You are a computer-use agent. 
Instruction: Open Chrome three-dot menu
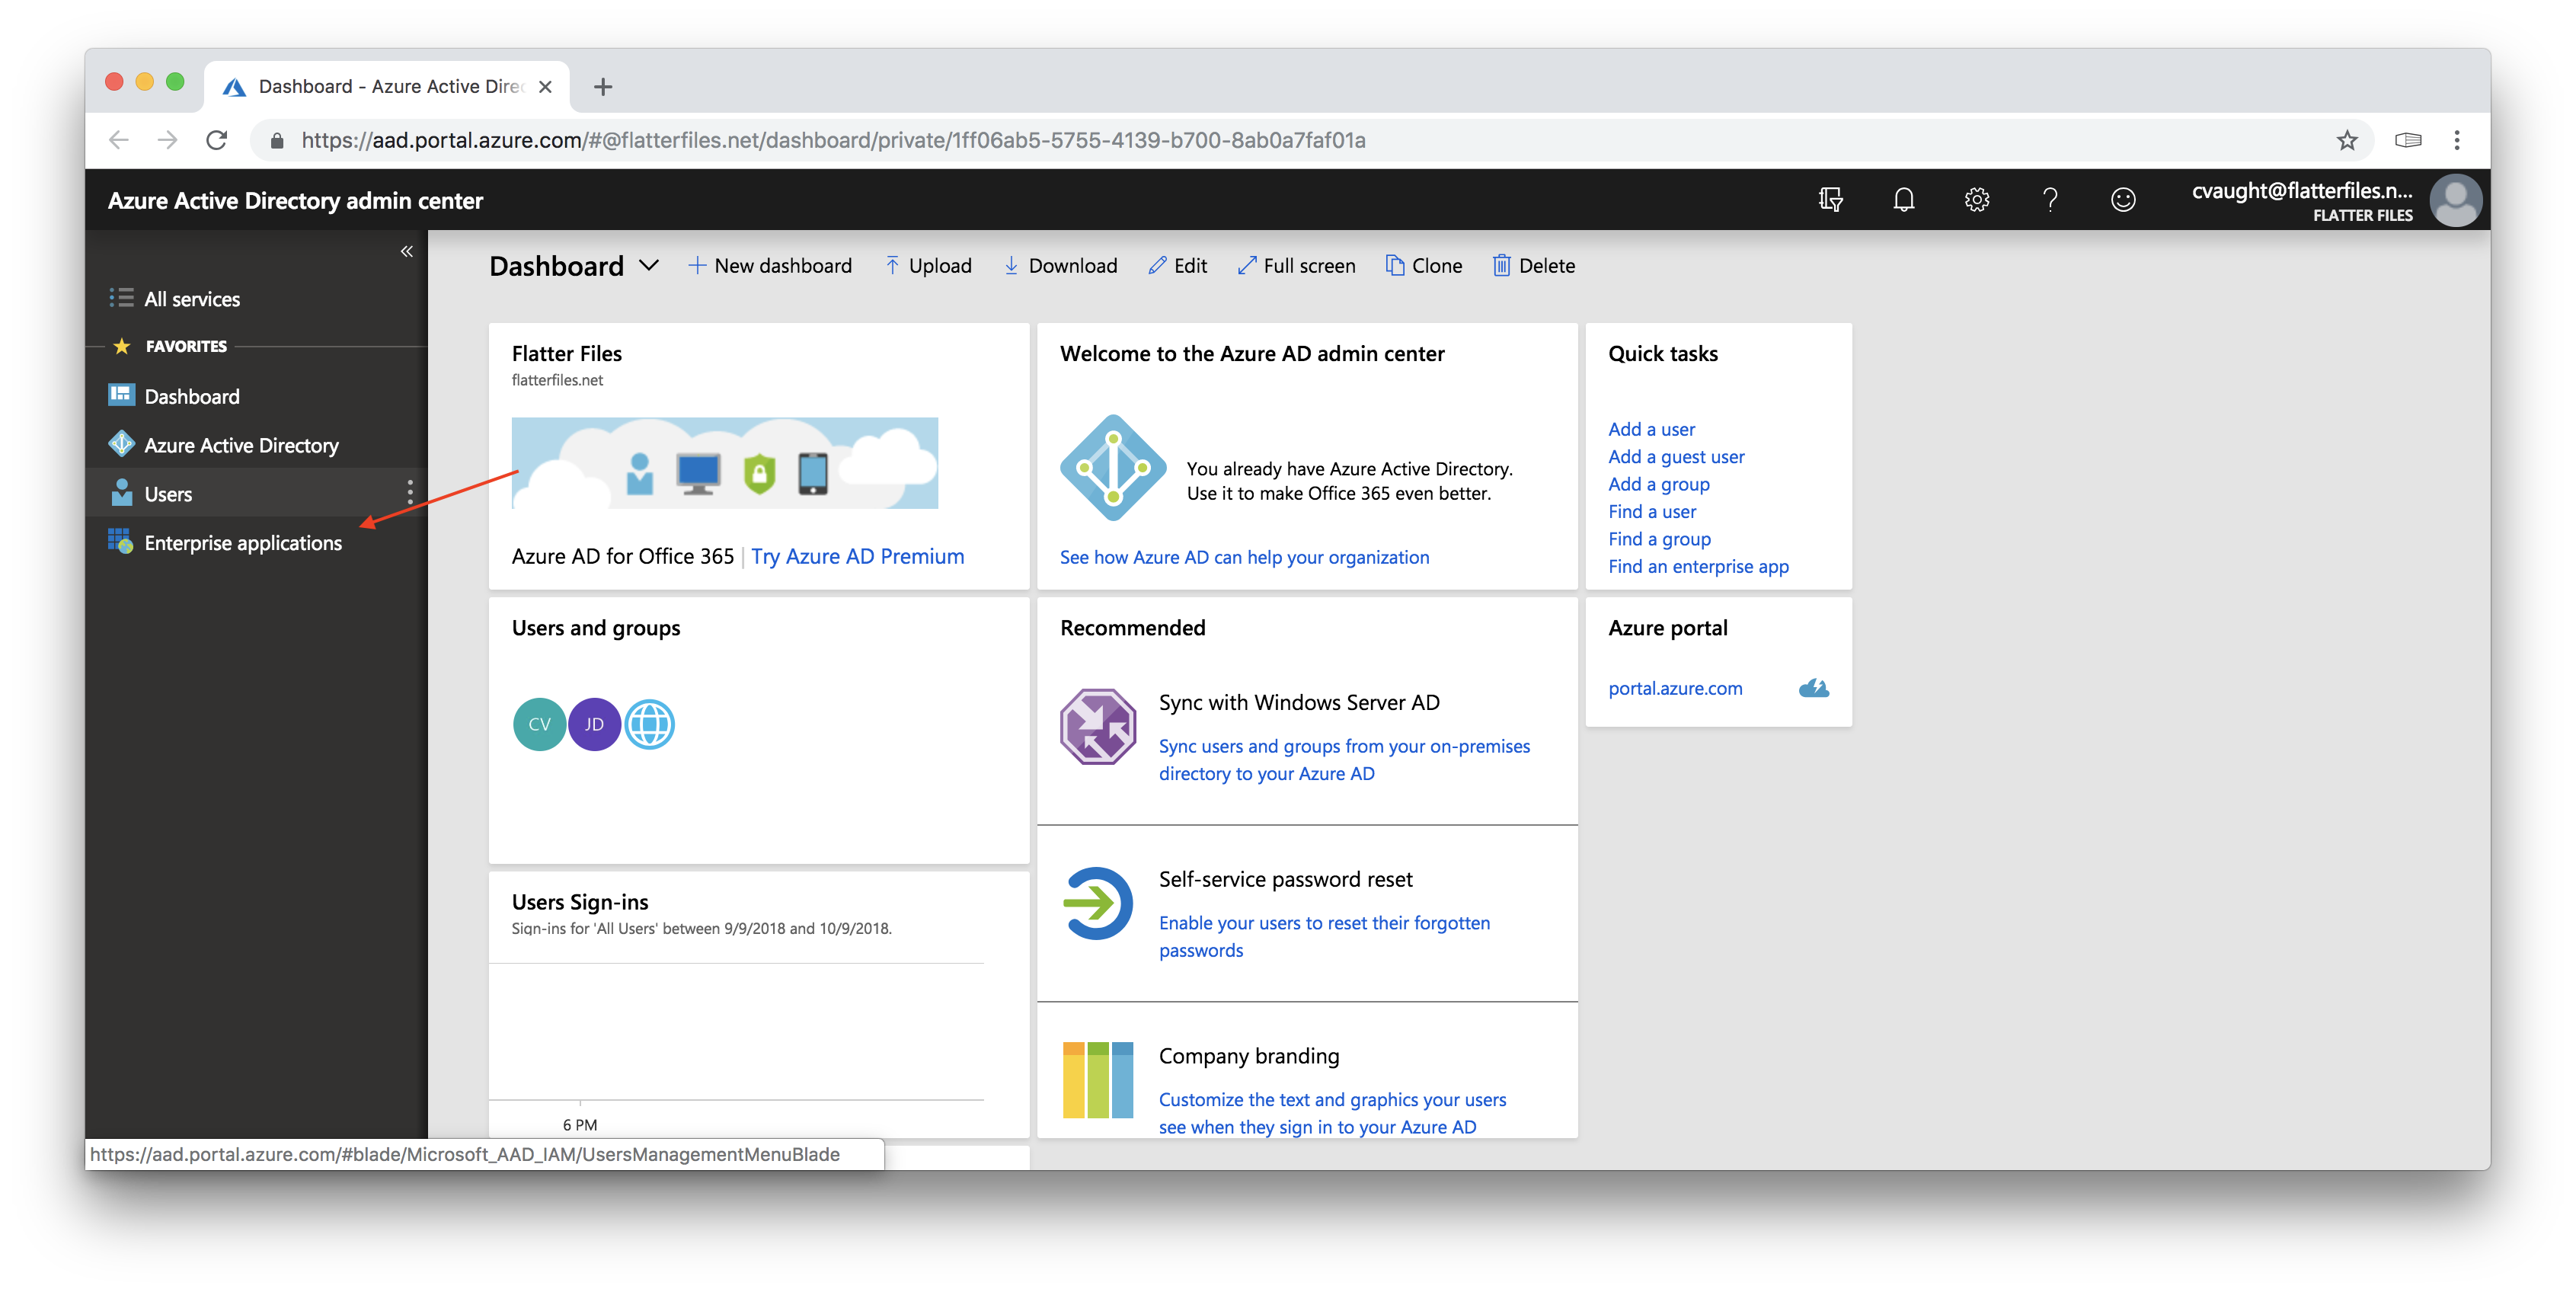click(x=2456, y=140)
